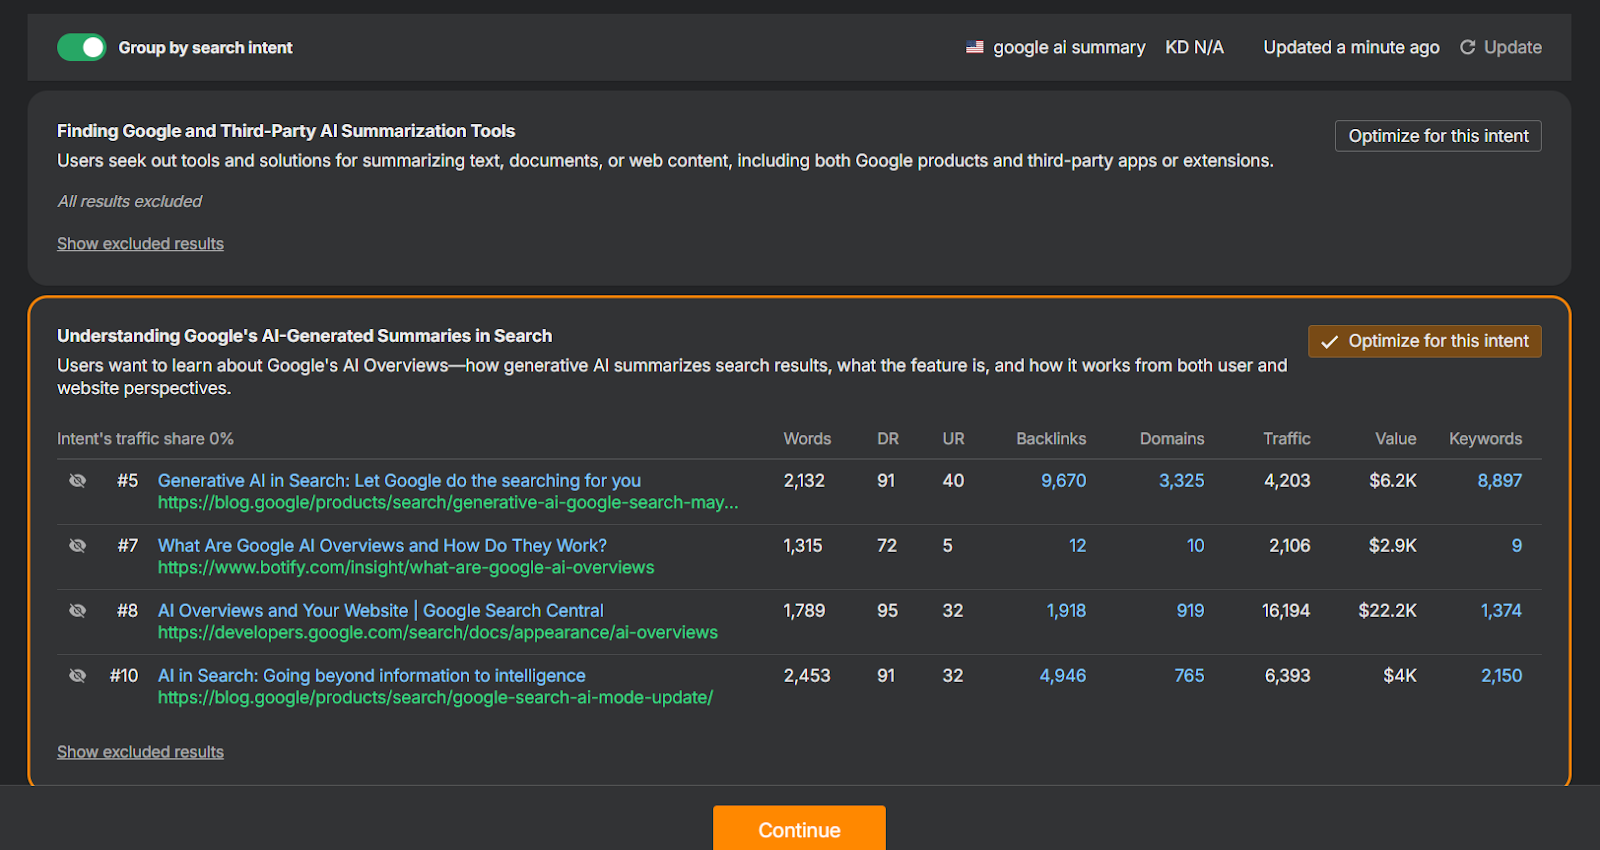1600x850 pixels.
Task: Click heading Finding Google and Third-Party AI Summarization Tools
Action: click(x=286, y=131)
